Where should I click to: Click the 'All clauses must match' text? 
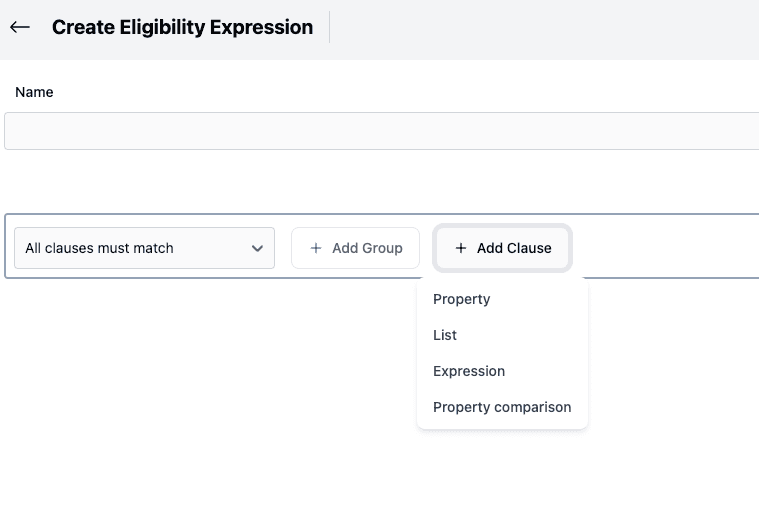pyautogui.click(x=99, y=248)
